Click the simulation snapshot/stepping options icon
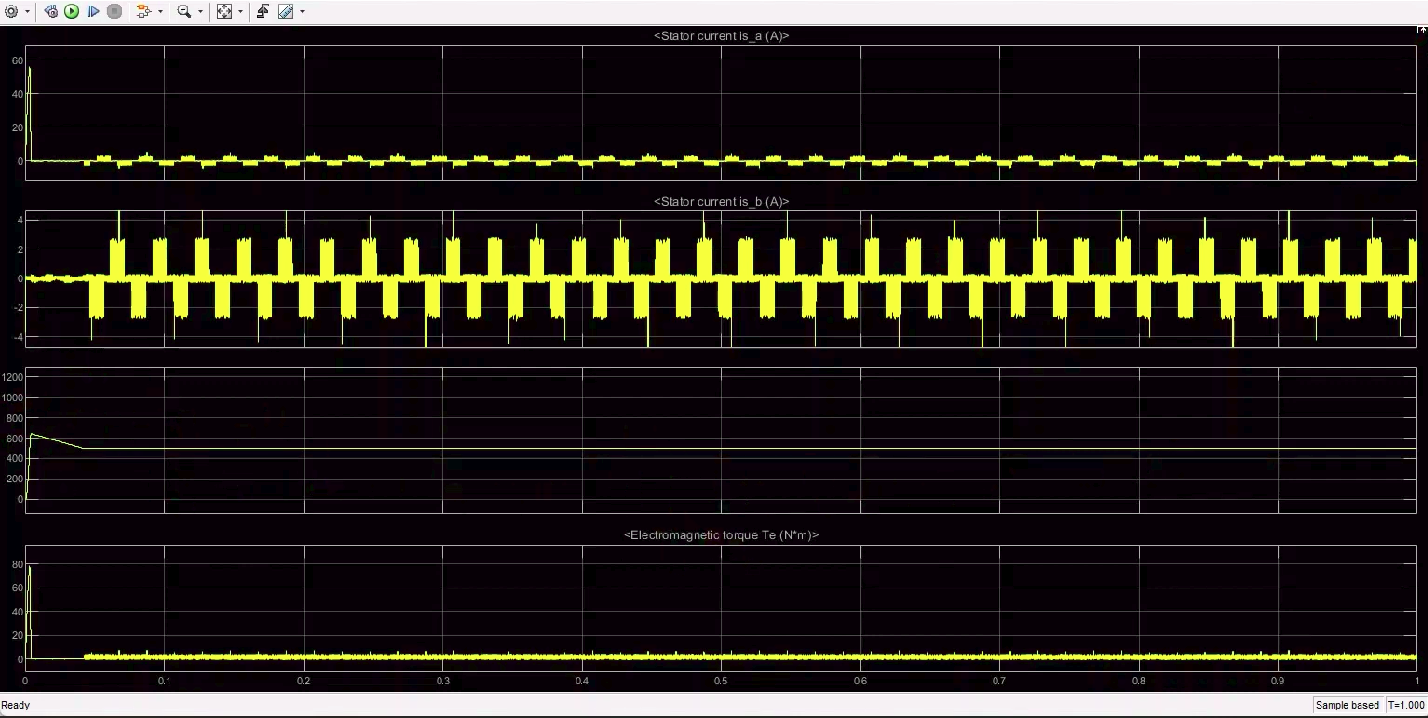1428x718 pixels. point(51,12)
